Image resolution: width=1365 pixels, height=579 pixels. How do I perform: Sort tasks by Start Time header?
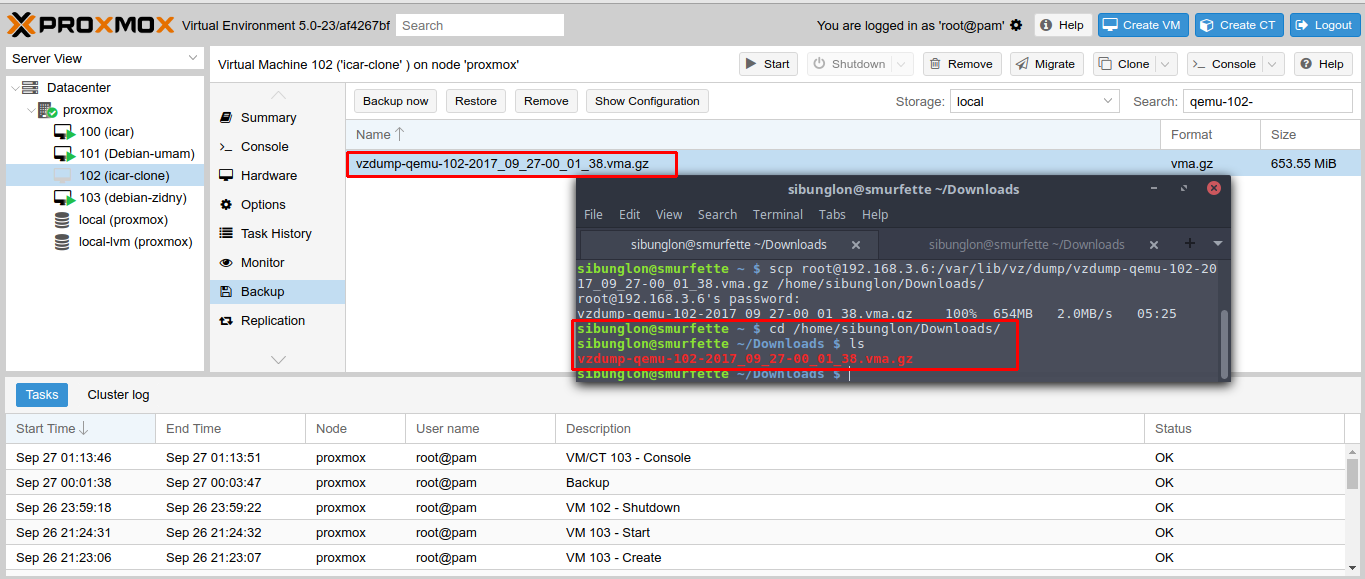pos(80,429)
